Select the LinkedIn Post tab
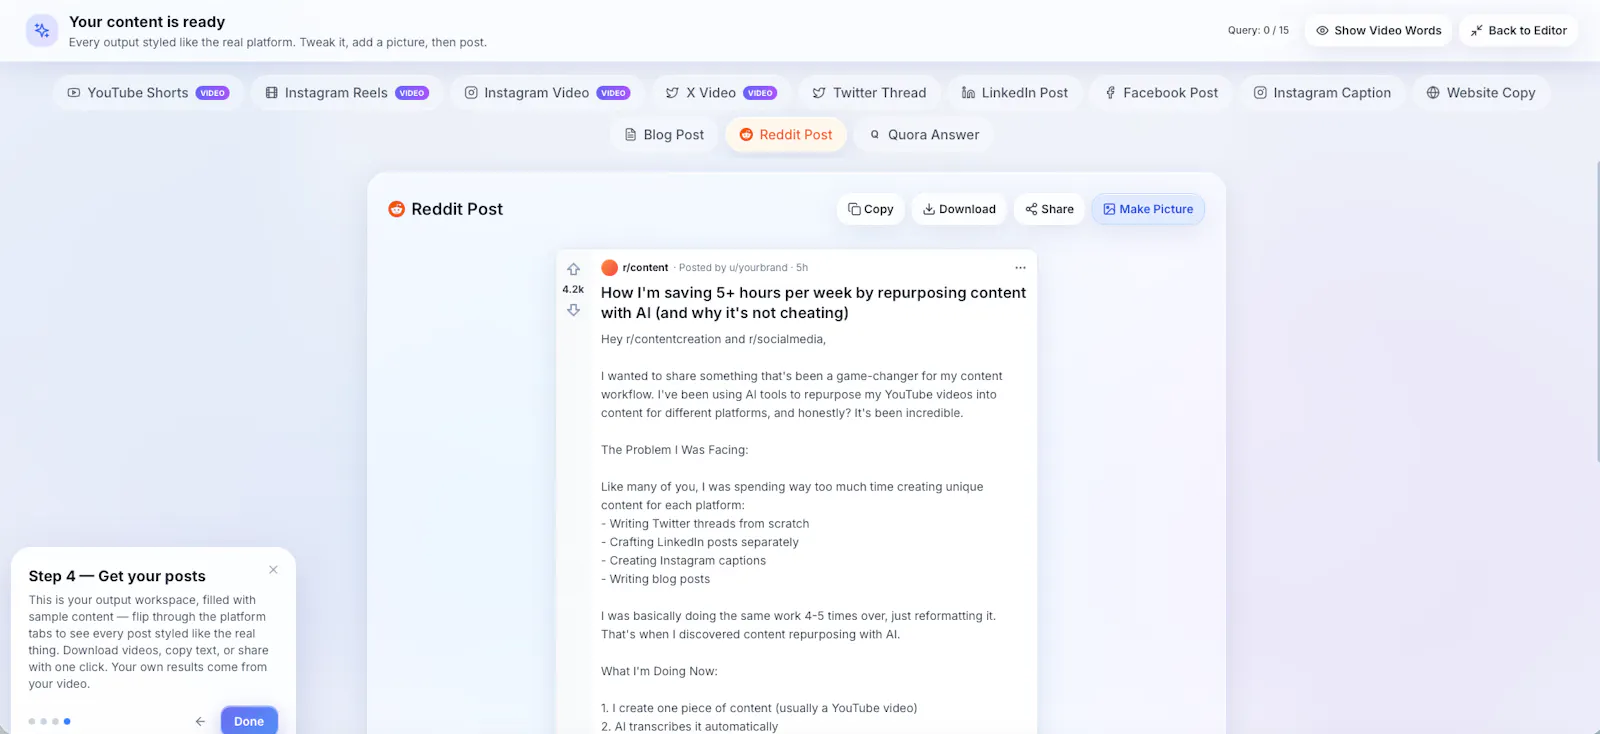This screenshot has height=734, width=1600. (1014, 93)
